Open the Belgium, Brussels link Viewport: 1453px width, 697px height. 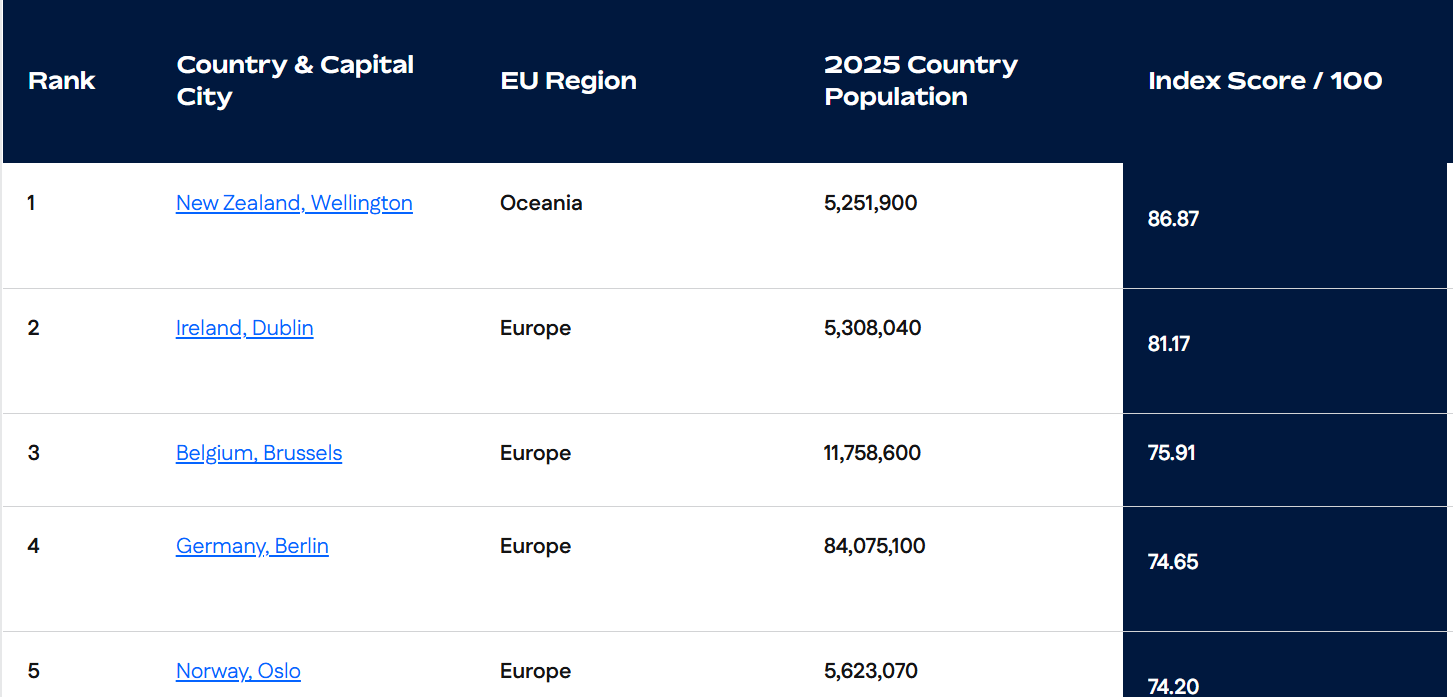[259, 453]
